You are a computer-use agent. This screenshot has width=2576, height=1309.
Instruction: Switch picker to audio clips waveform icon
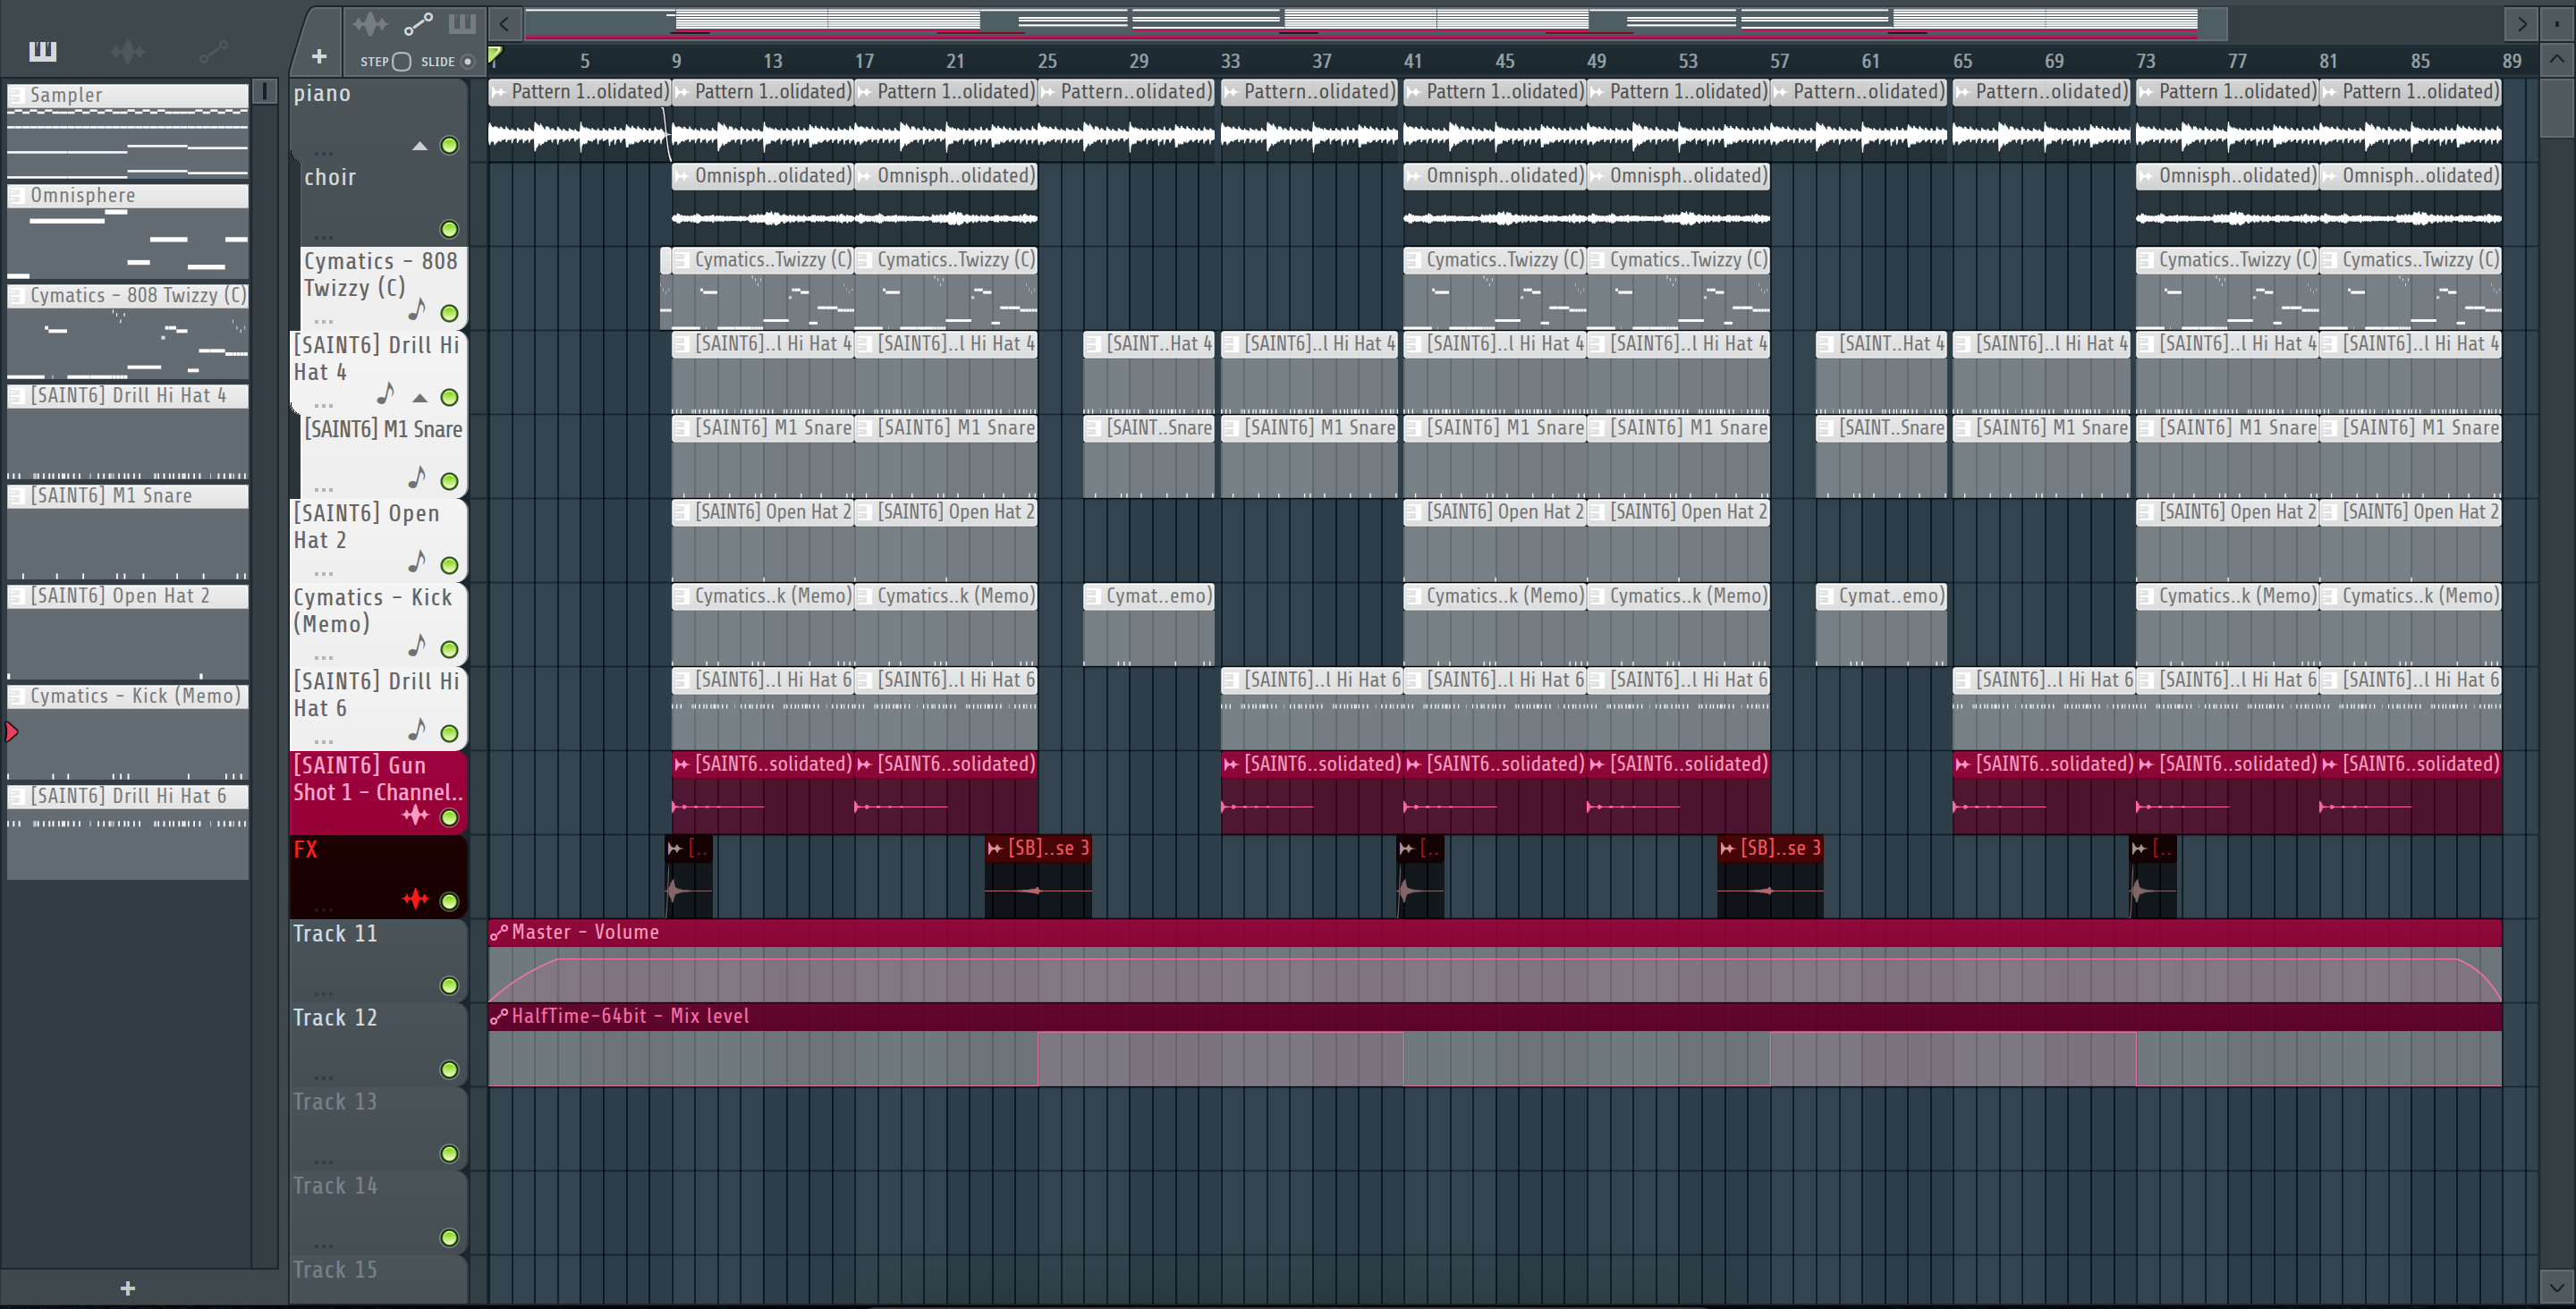(x=128, y=51)
